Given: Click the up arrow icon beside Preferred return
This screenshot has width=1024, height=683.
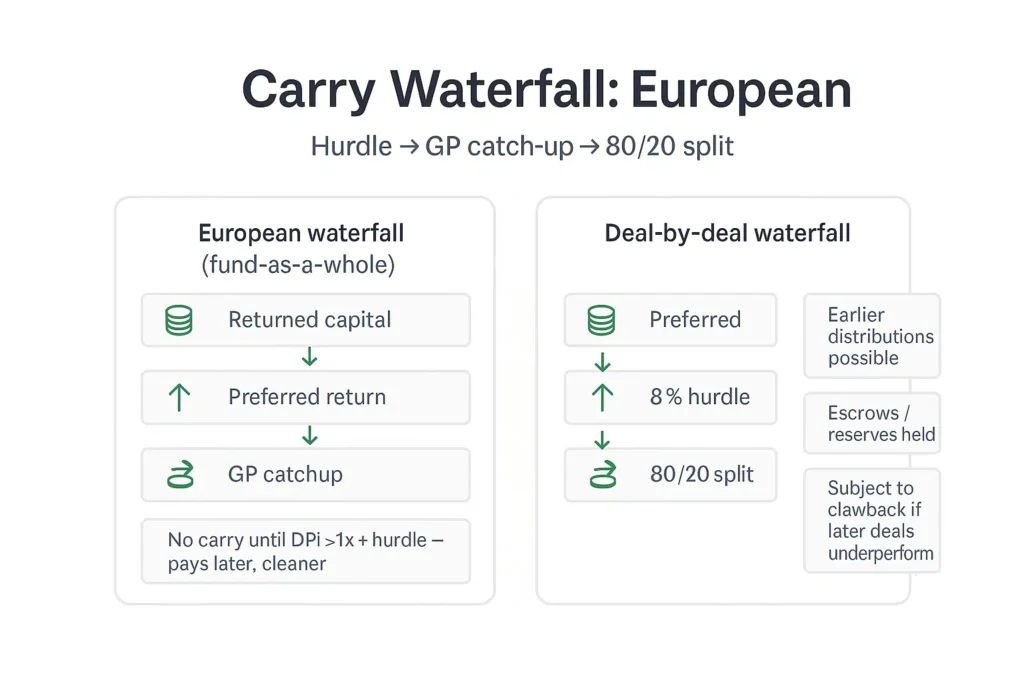Looking at the screenshot, I should (179, 397).
